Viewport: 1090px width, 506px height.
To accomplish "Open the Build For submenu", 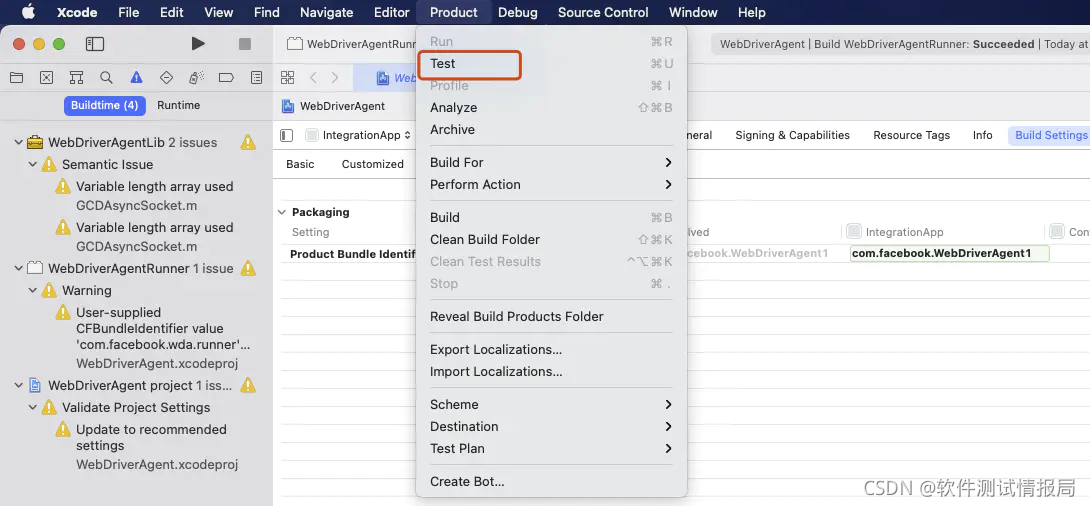I will [551, 162].
